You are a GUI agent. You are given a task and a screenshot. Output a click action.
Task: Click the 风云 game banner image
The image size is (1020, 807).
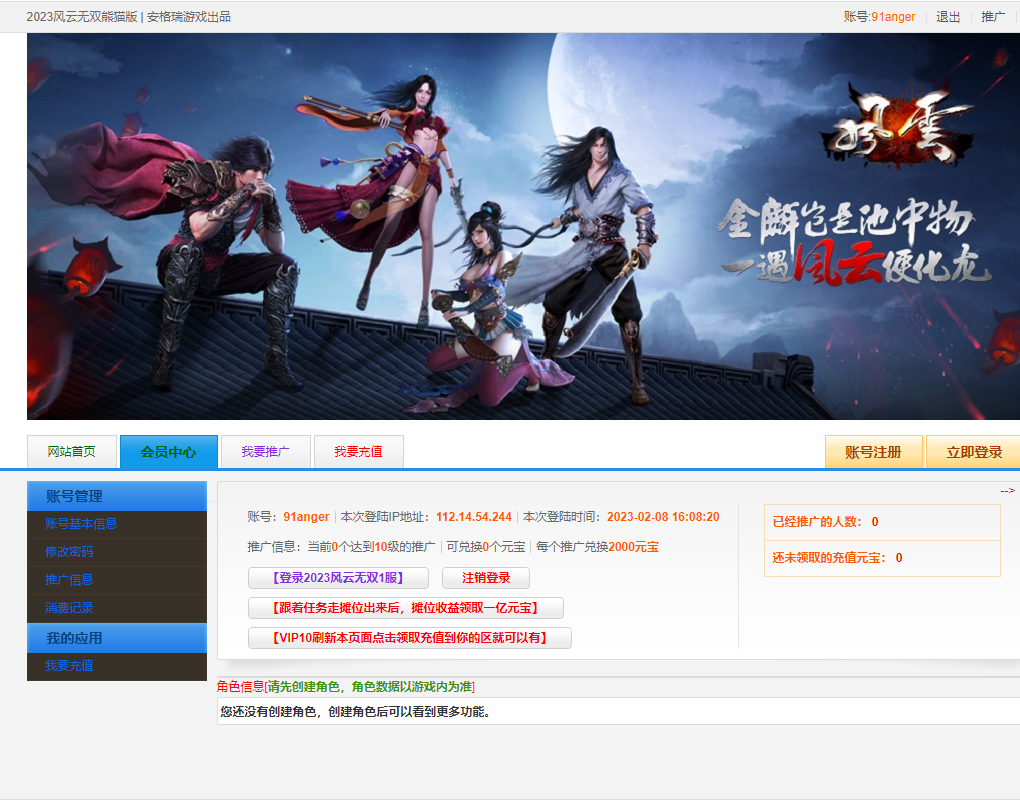pyautogui.click(x=523, y=226)
